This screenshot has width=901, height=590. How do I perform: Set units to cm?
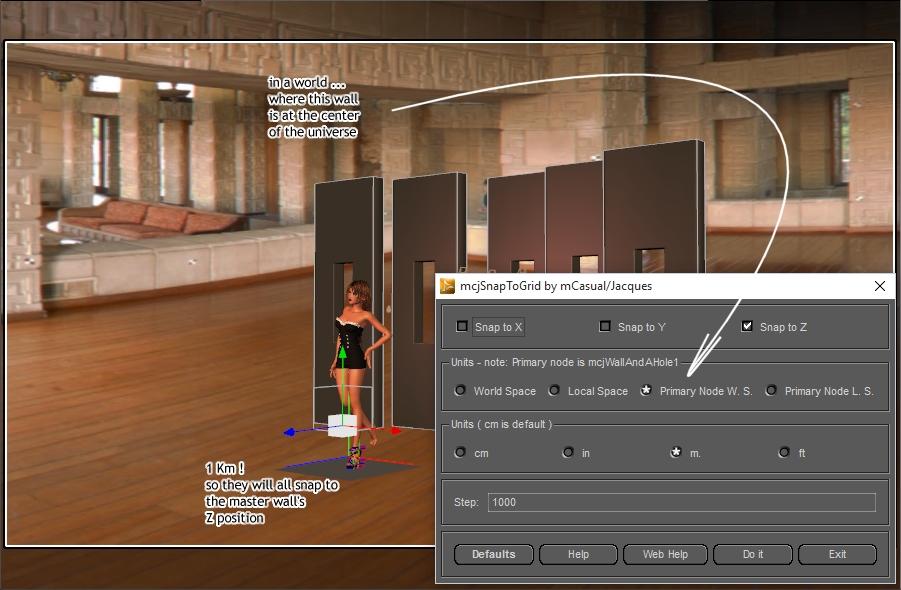point(460,452)
